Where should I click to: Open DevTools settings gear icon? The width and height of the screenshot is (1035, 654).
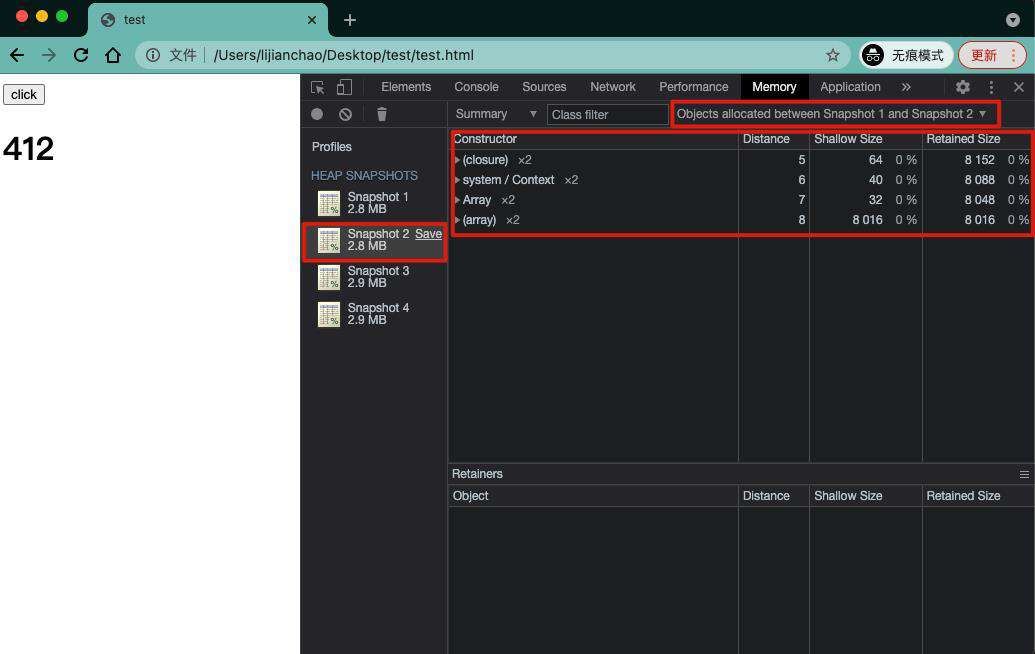pyautogui.click(x=963, y=87)
